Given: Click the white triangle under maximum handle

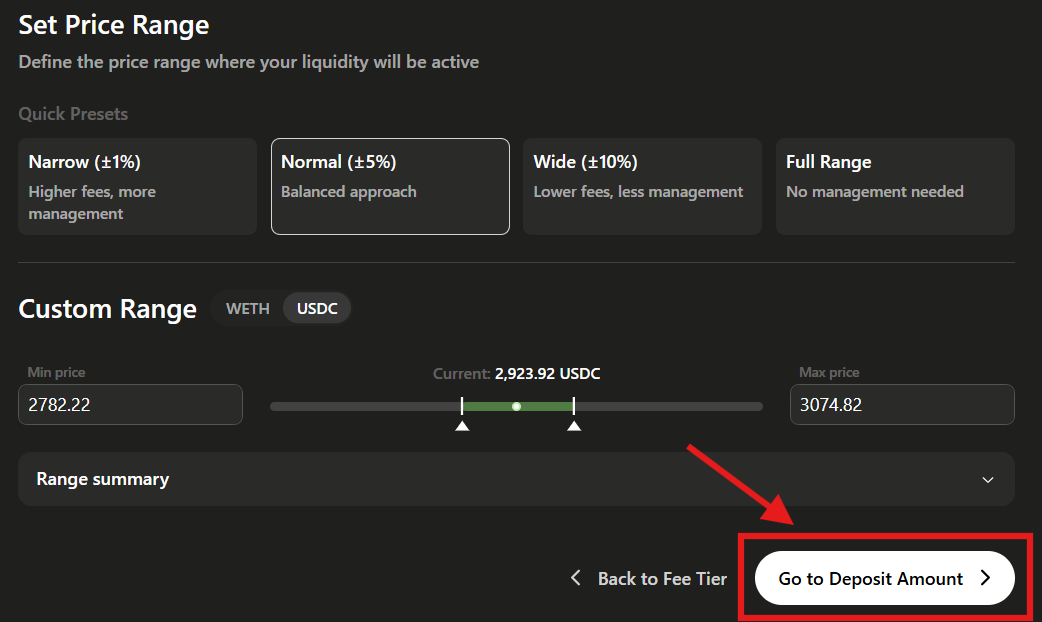Looking at the screenshot, I should pyautogui.click(x=574, y=426).
